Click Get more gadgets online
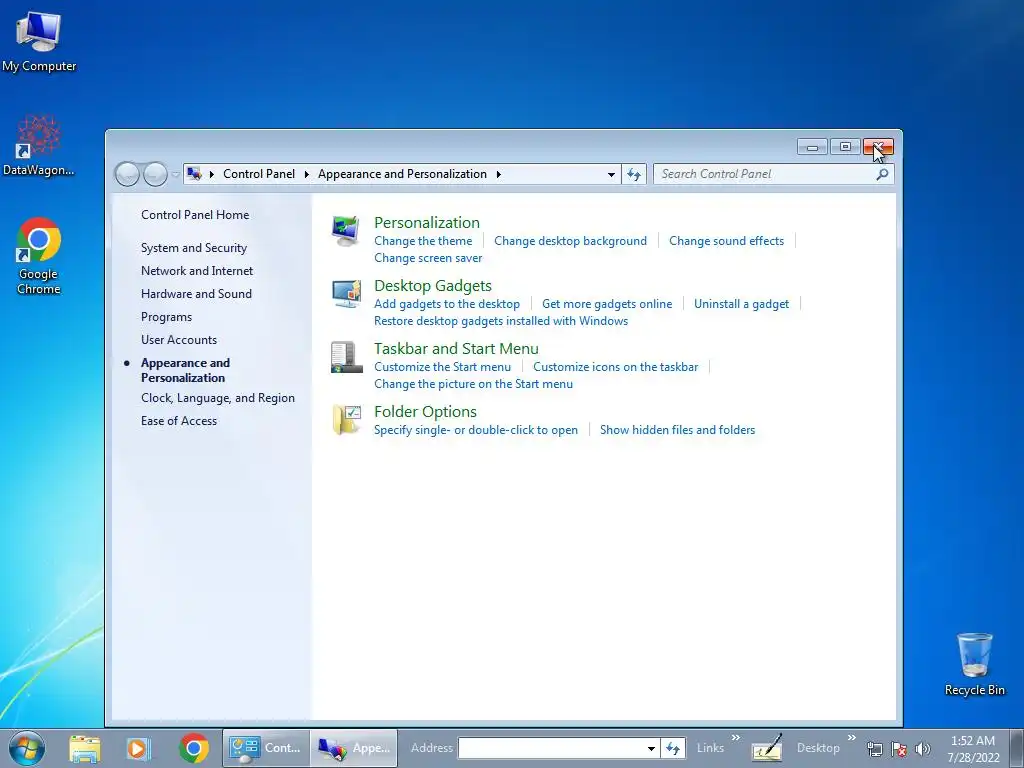This screenshot has width=1024, height=768. 607,304
